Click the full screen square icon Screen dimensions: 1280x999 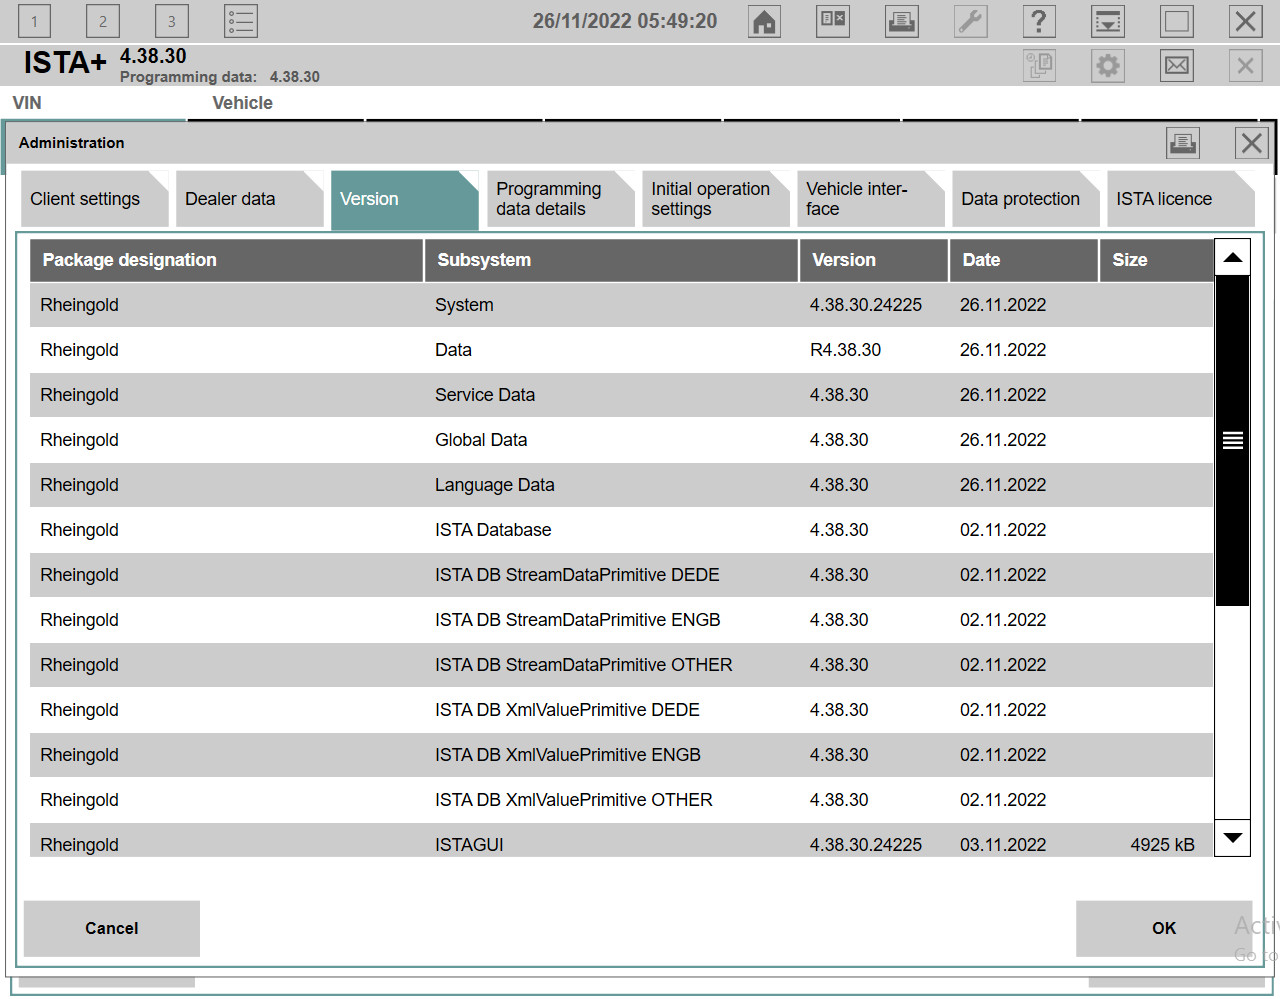[x=1177, y=21]
